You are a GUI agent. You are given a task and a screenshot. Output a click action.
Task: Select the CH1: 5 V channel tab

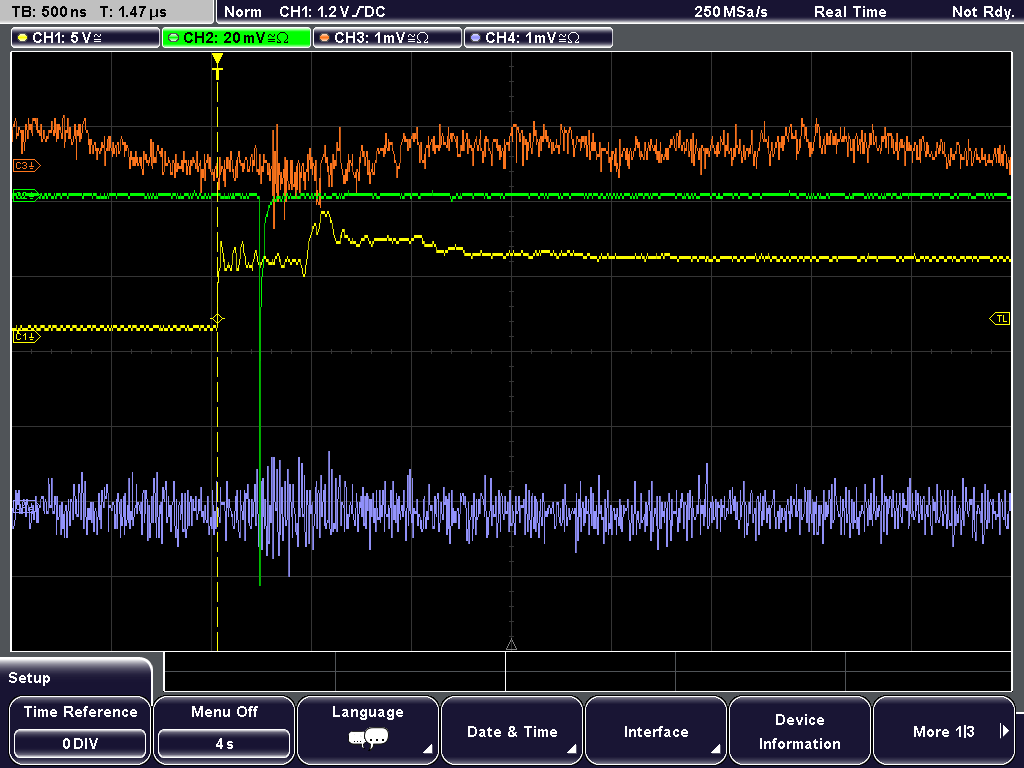click(x=86, y=38)
